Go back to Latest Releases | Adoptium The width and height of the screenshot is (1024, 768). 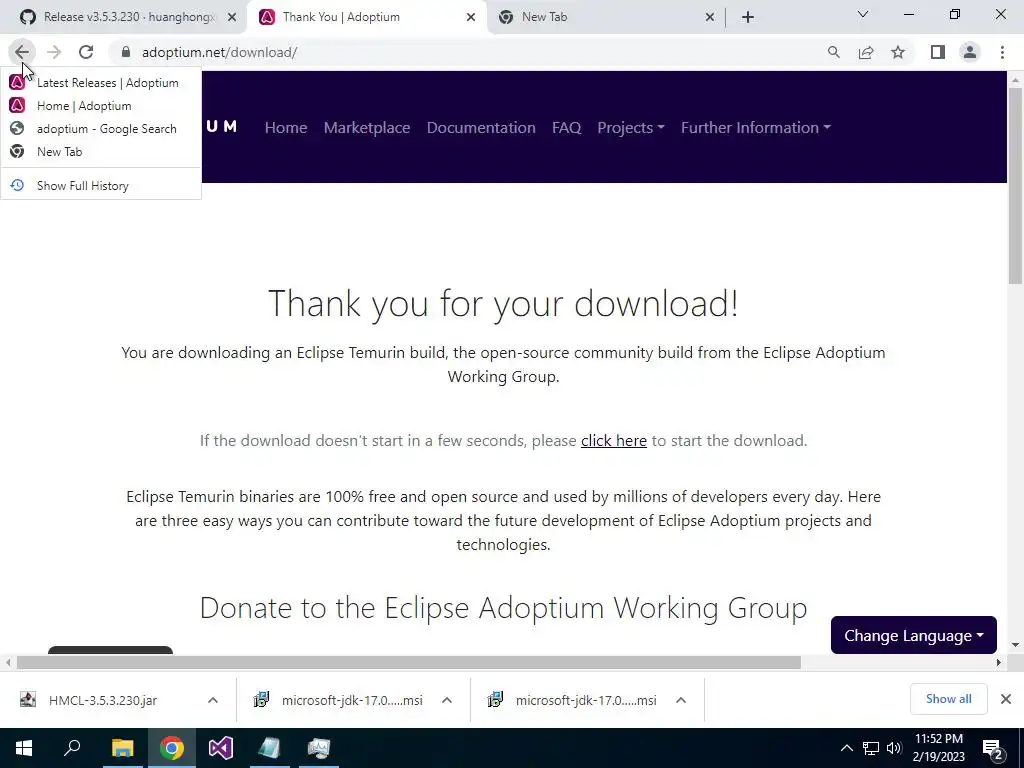coord(101,83)
